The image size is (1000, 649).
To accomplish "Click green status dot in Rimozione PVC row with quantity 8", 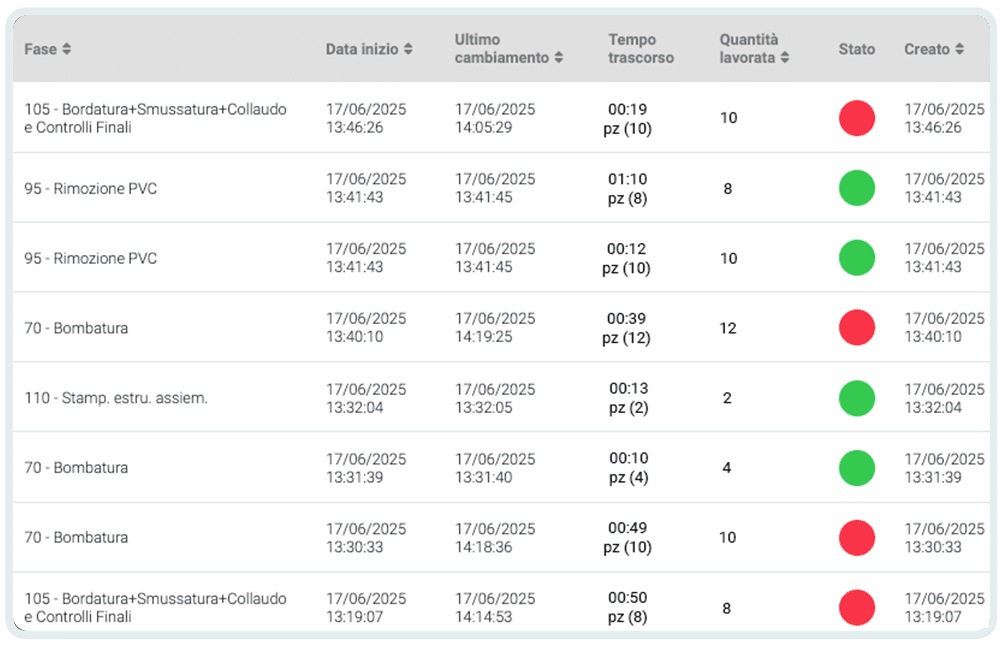I will click(856, 188).
